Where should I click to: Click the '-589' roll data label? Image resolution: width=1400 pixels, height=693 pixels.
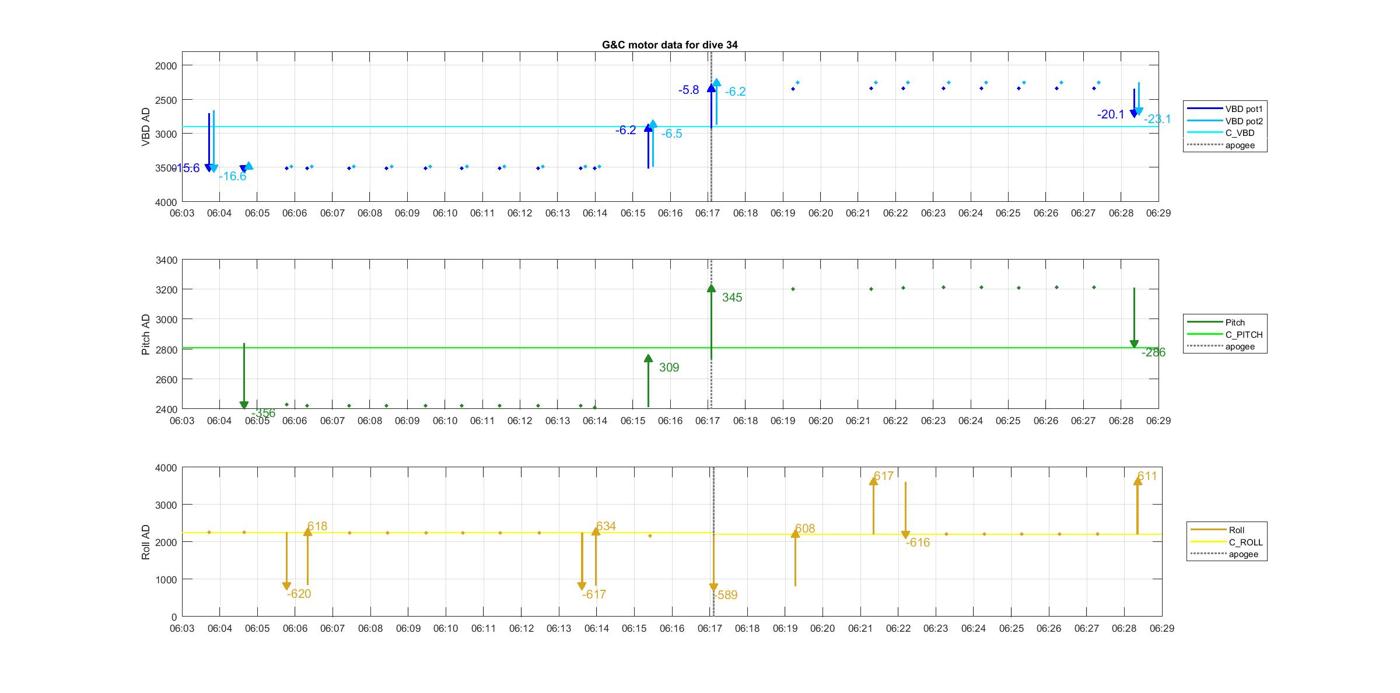(726, 595)
